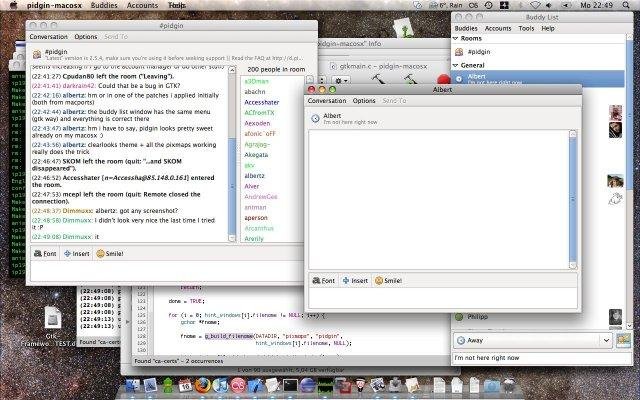Click the #pidgin room icon in conversation header
The width and height of the screenshot is (640, 400).
tap(37, 54)
